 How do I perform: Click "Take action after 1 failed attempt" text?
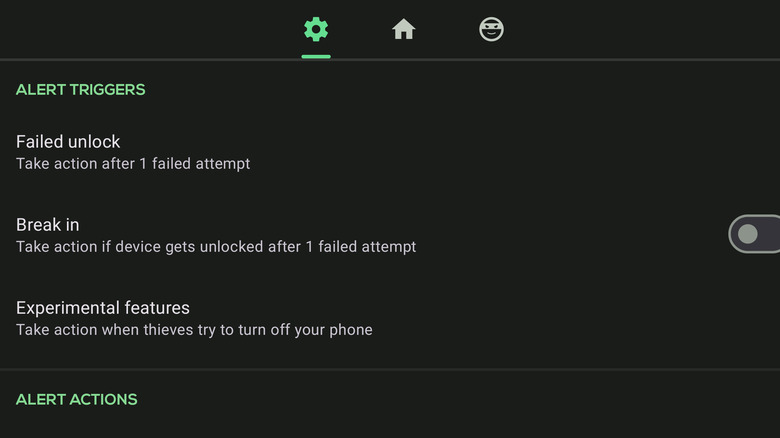coord(133,164)
